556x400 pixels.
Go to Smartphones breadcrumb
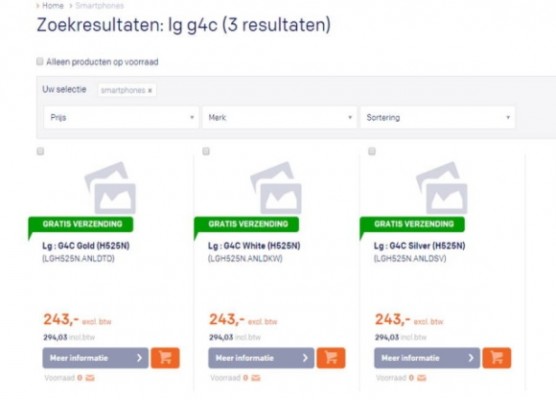click(100, 5)
